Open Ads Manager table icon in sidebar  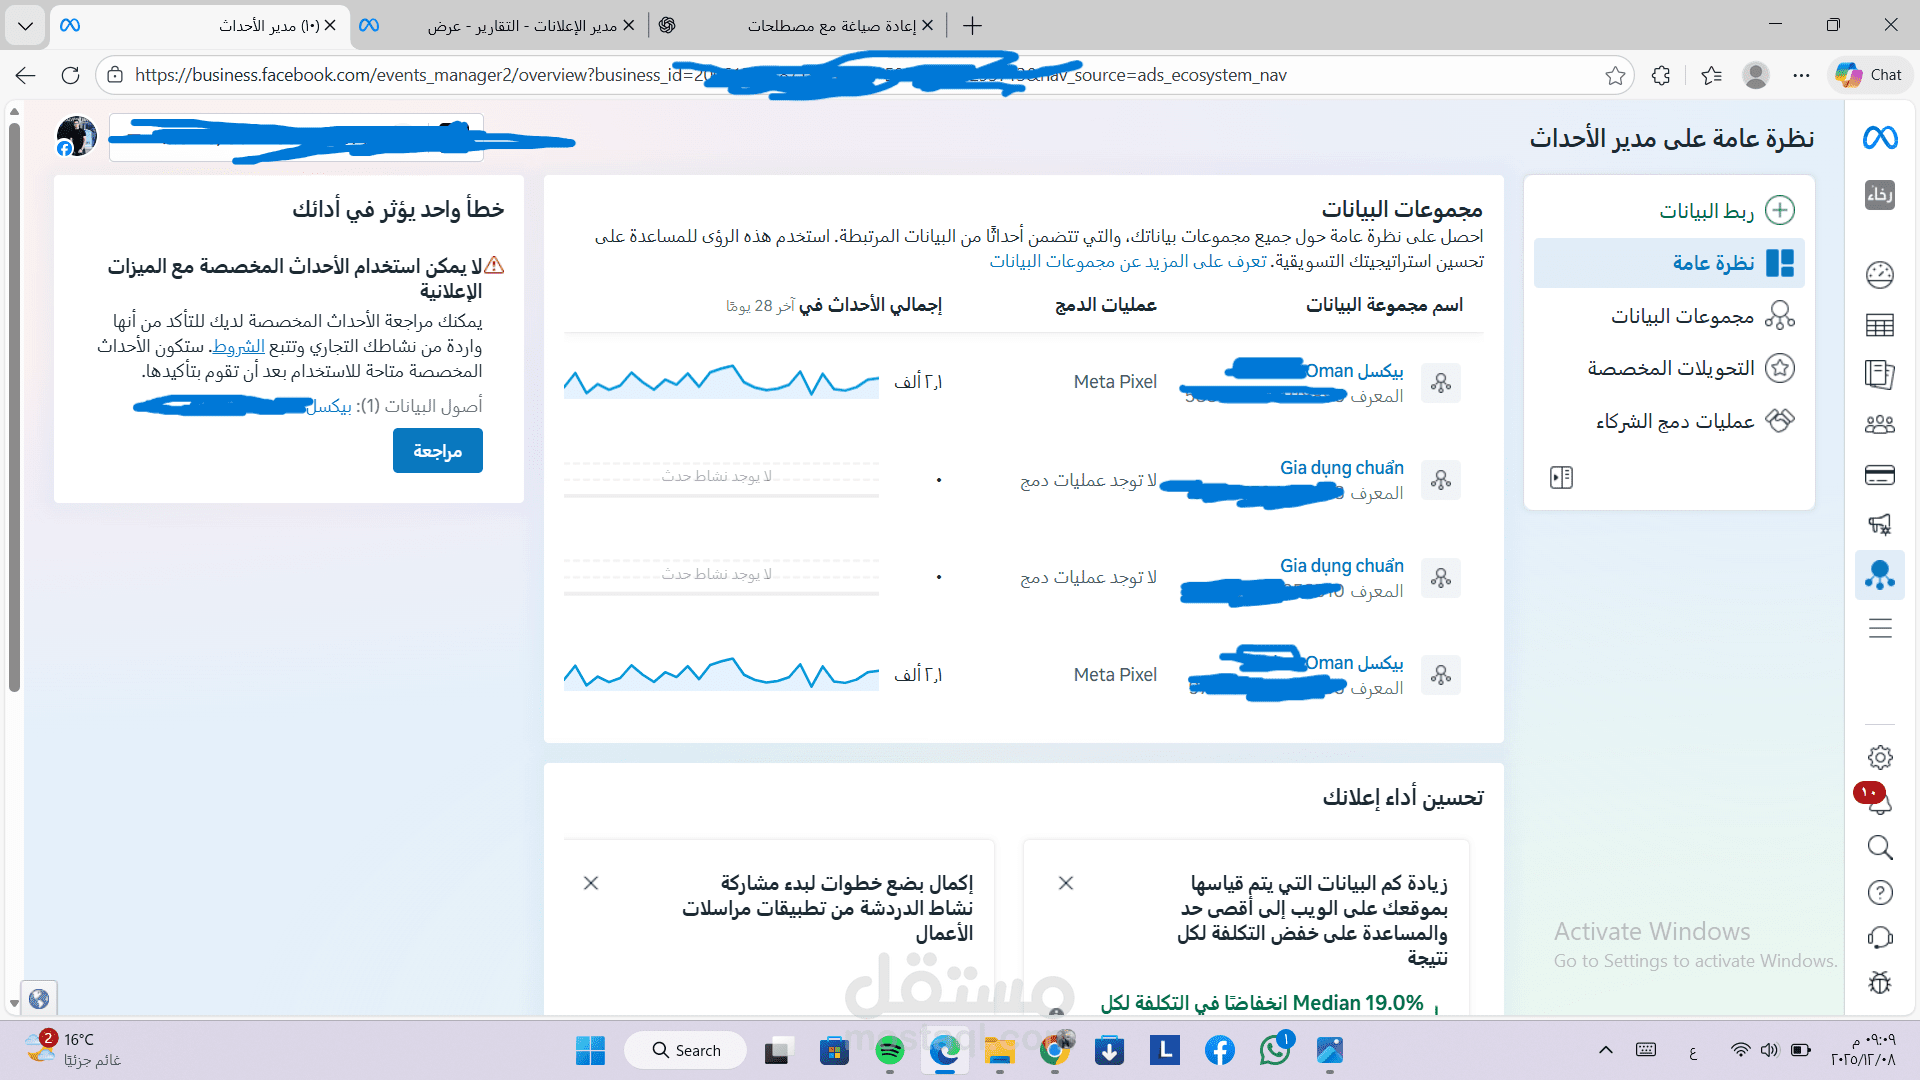pos(1880,325)
